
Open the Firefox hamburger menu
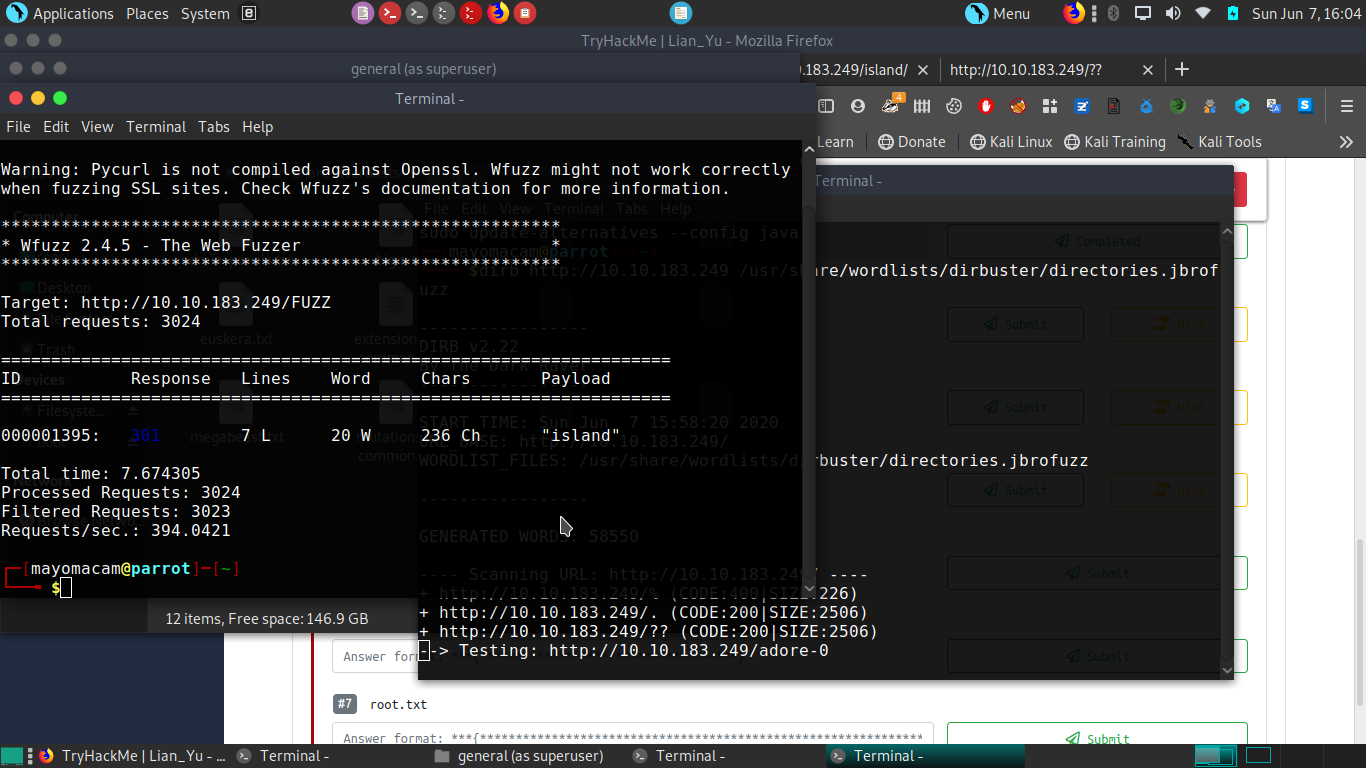1346,106
